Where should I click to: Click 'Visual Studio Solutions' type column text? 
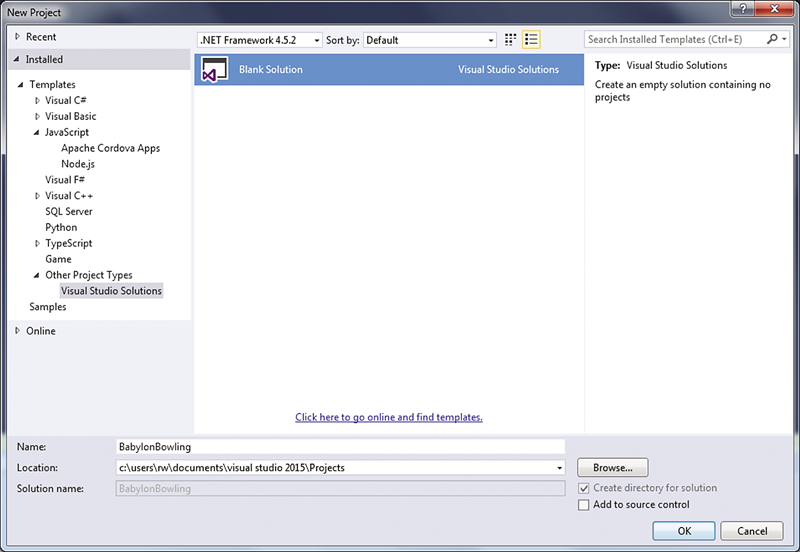click(508, 69)
